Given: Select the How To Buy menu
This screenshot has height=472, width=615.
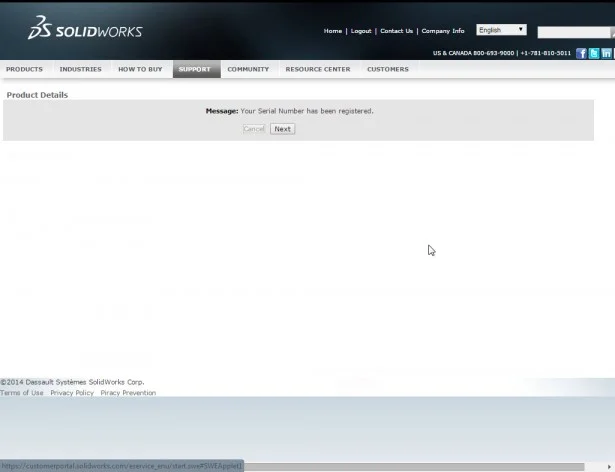Looking at the screenshot, I should tap(139, 69).
